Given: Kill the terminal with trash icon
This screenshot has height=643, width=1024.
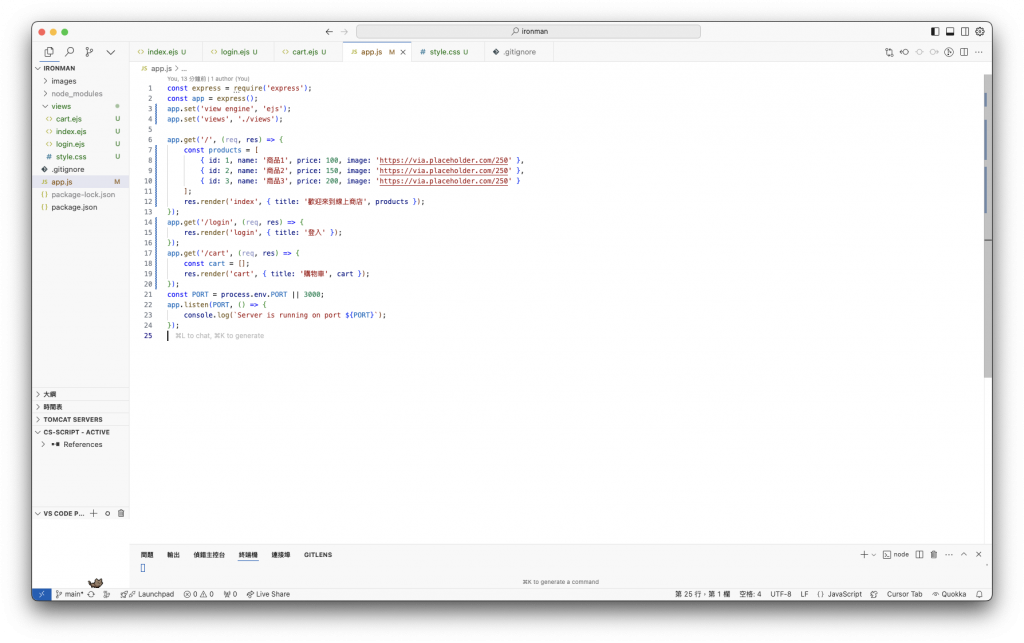Looking at the screenshot, I should tap(934, 555).
